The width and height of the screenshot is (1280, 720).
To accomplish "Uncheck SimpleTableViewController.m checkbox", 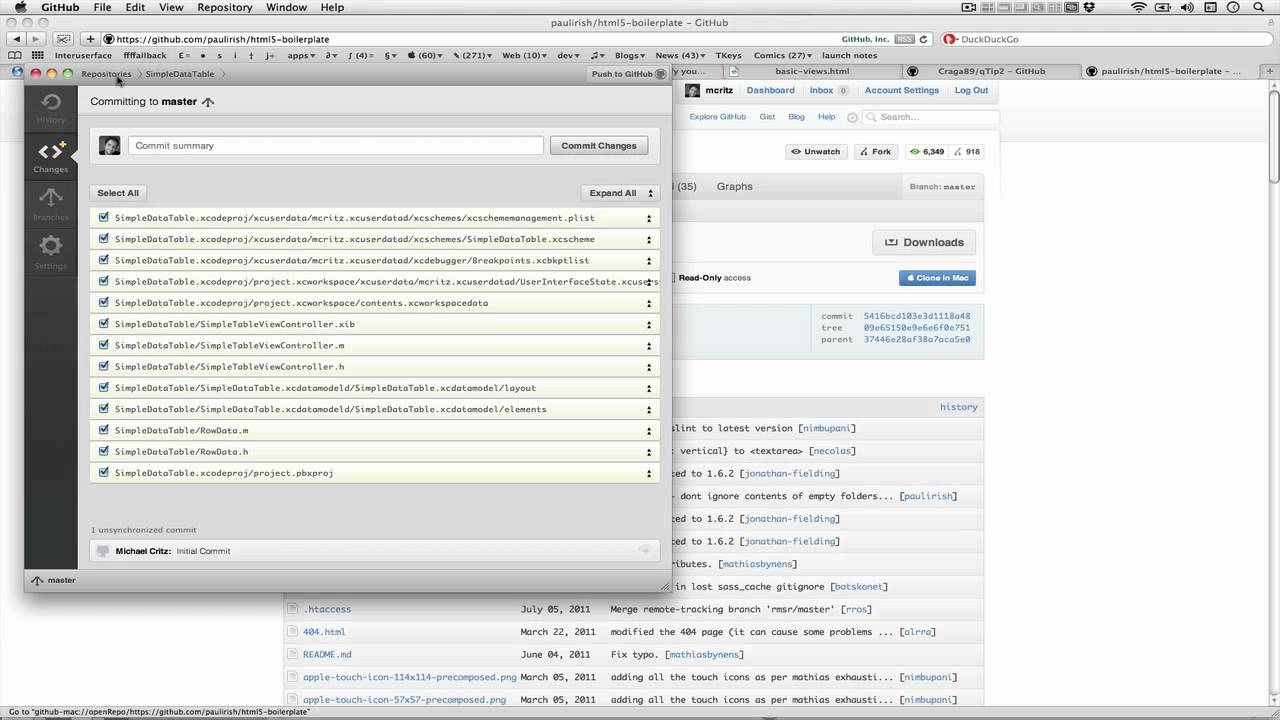I will 104,345.
